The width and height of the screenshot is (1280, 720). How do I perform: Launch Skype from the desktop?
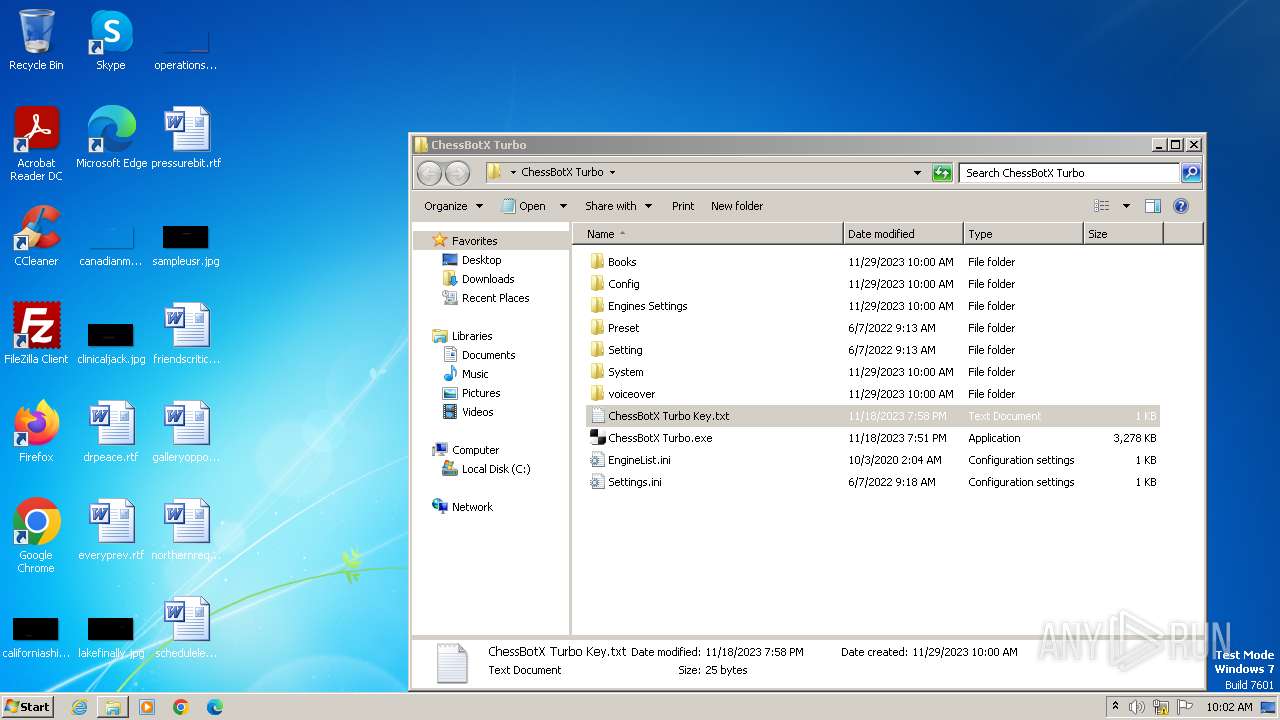click(111, 40)
